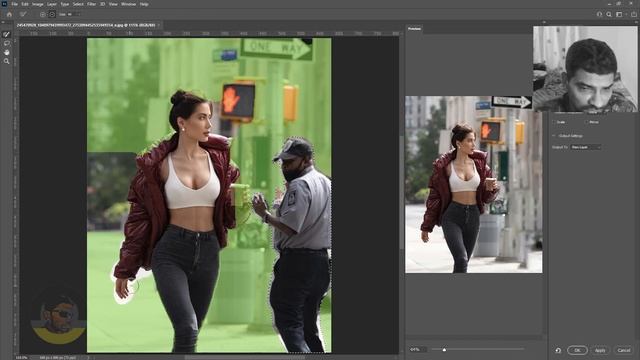Choose the subtract-from-overlay brush mode
The width and height of the screenshot is (640, 360).
[52, 14]
